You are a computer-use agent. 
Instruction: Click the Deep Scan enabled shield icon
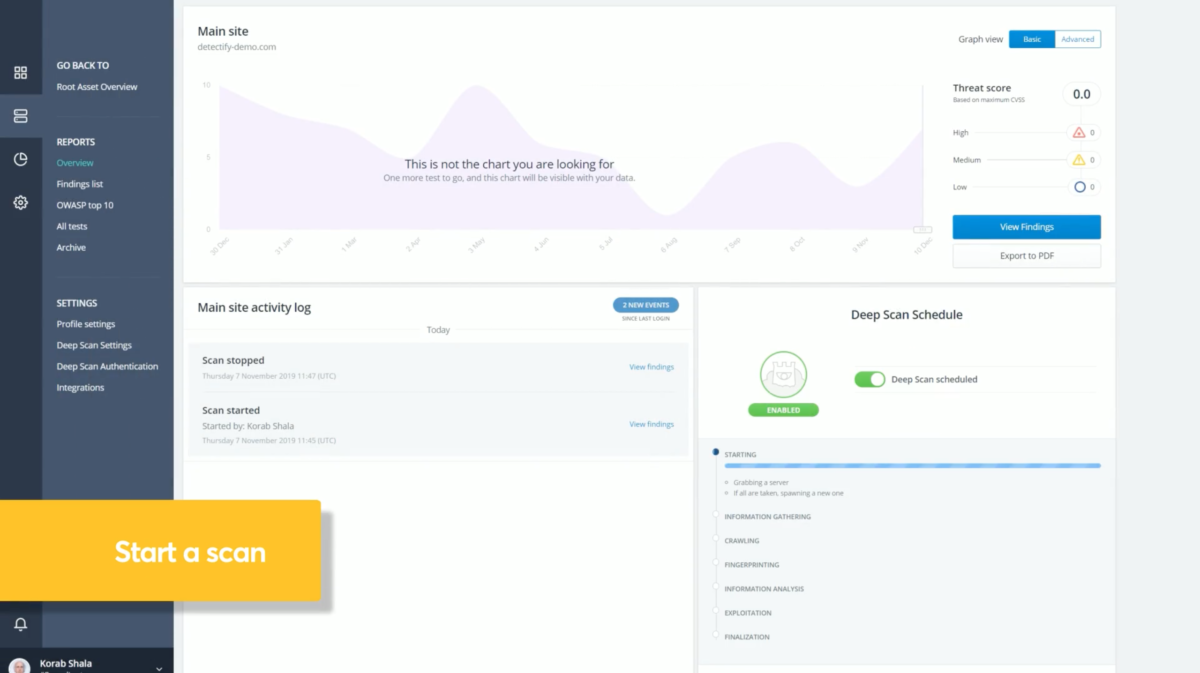coord(783,376)
